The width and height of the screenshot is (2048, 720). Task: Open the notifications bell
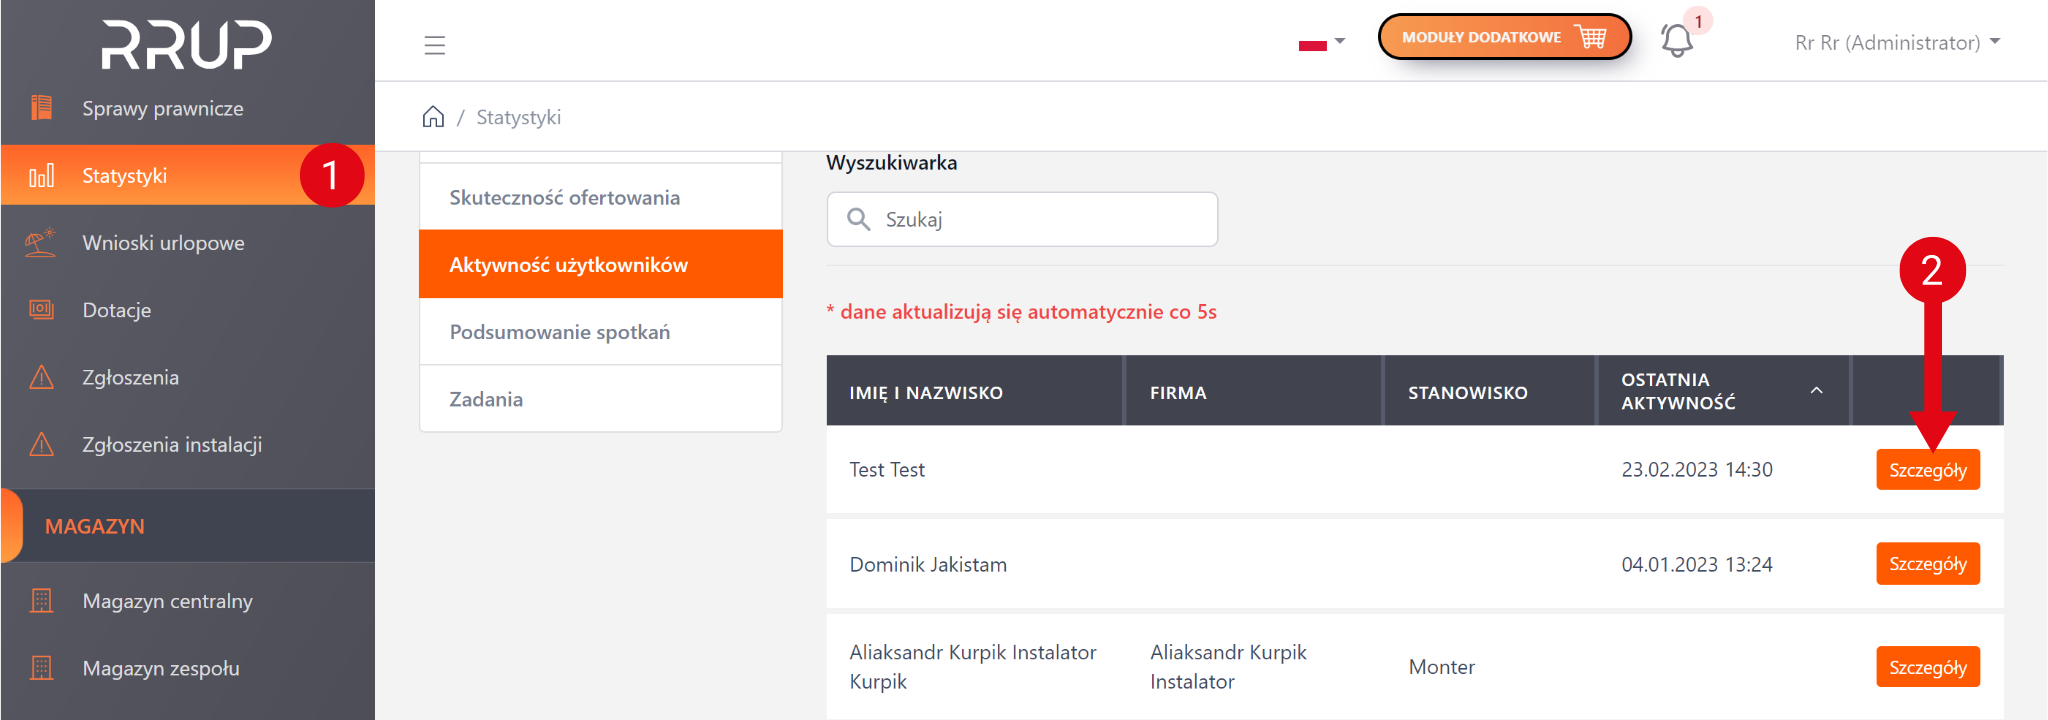(1677, 41)
